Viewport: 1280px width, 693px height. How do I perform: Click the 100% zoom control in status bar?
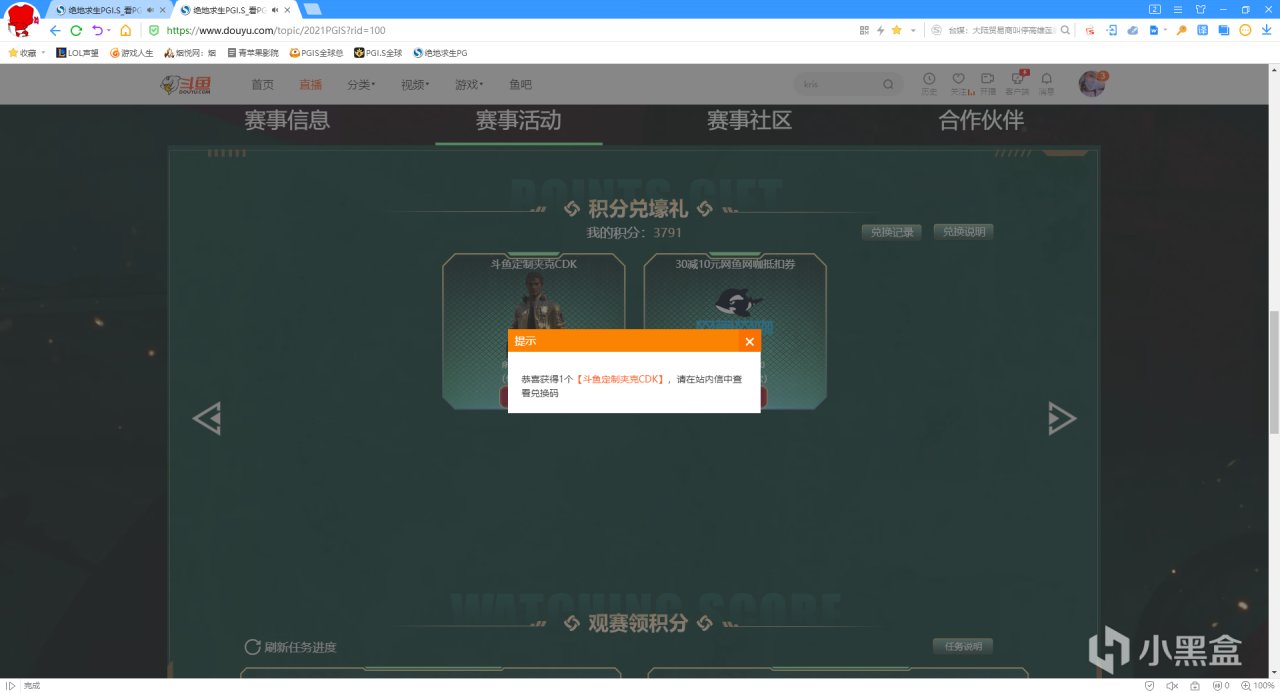point(1256,686)
